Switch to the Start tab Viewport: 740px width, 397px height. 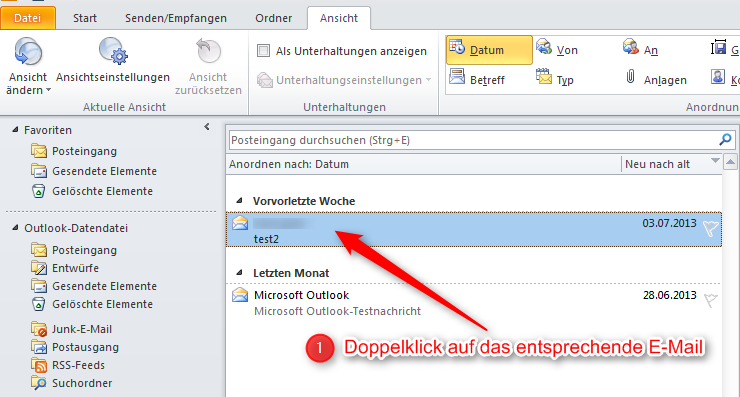pyautogui.click(x=85, y=18)
